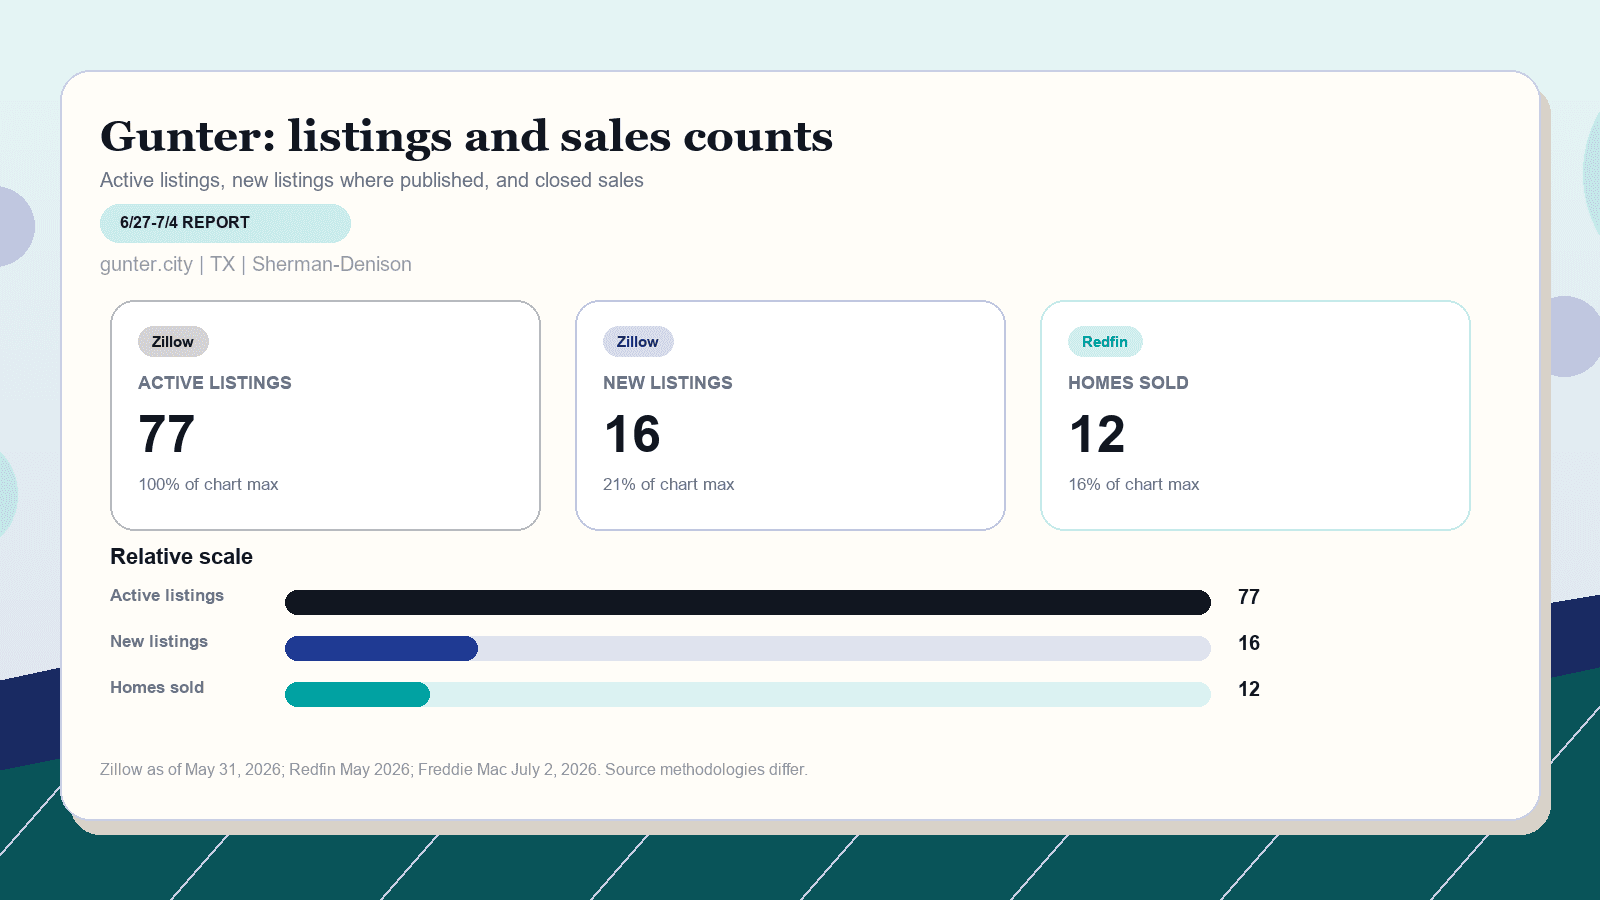Click the title 'Gunter: listings and sales counts'
Viewport: 1600px width, 900px height.
(x=466, y=136)
